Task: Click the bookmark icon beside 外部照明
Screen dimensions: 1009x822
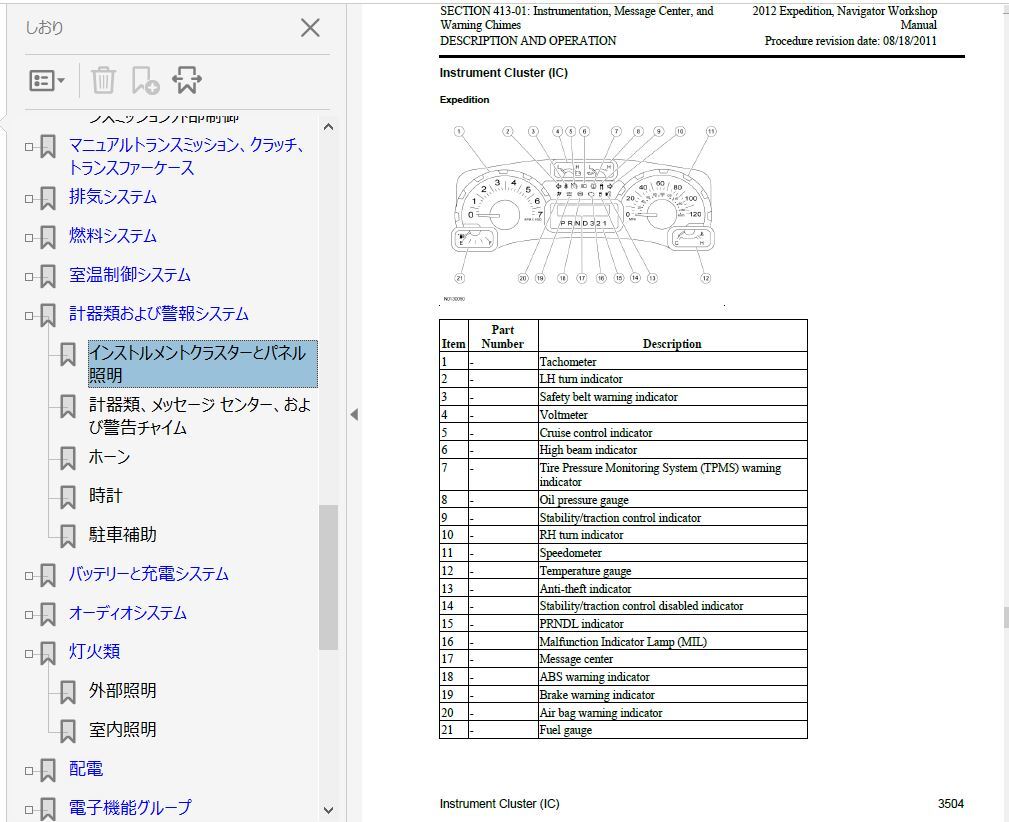Action: pos(68,693)
